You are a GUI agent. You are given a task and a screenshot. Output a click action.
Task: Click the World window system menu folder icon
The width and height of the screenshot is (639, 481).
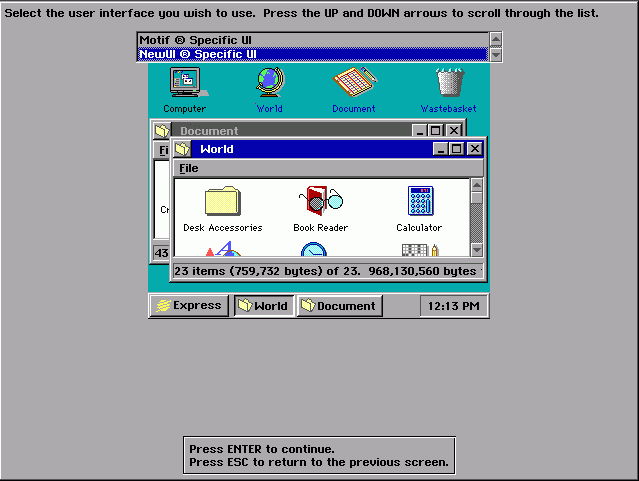182,149
